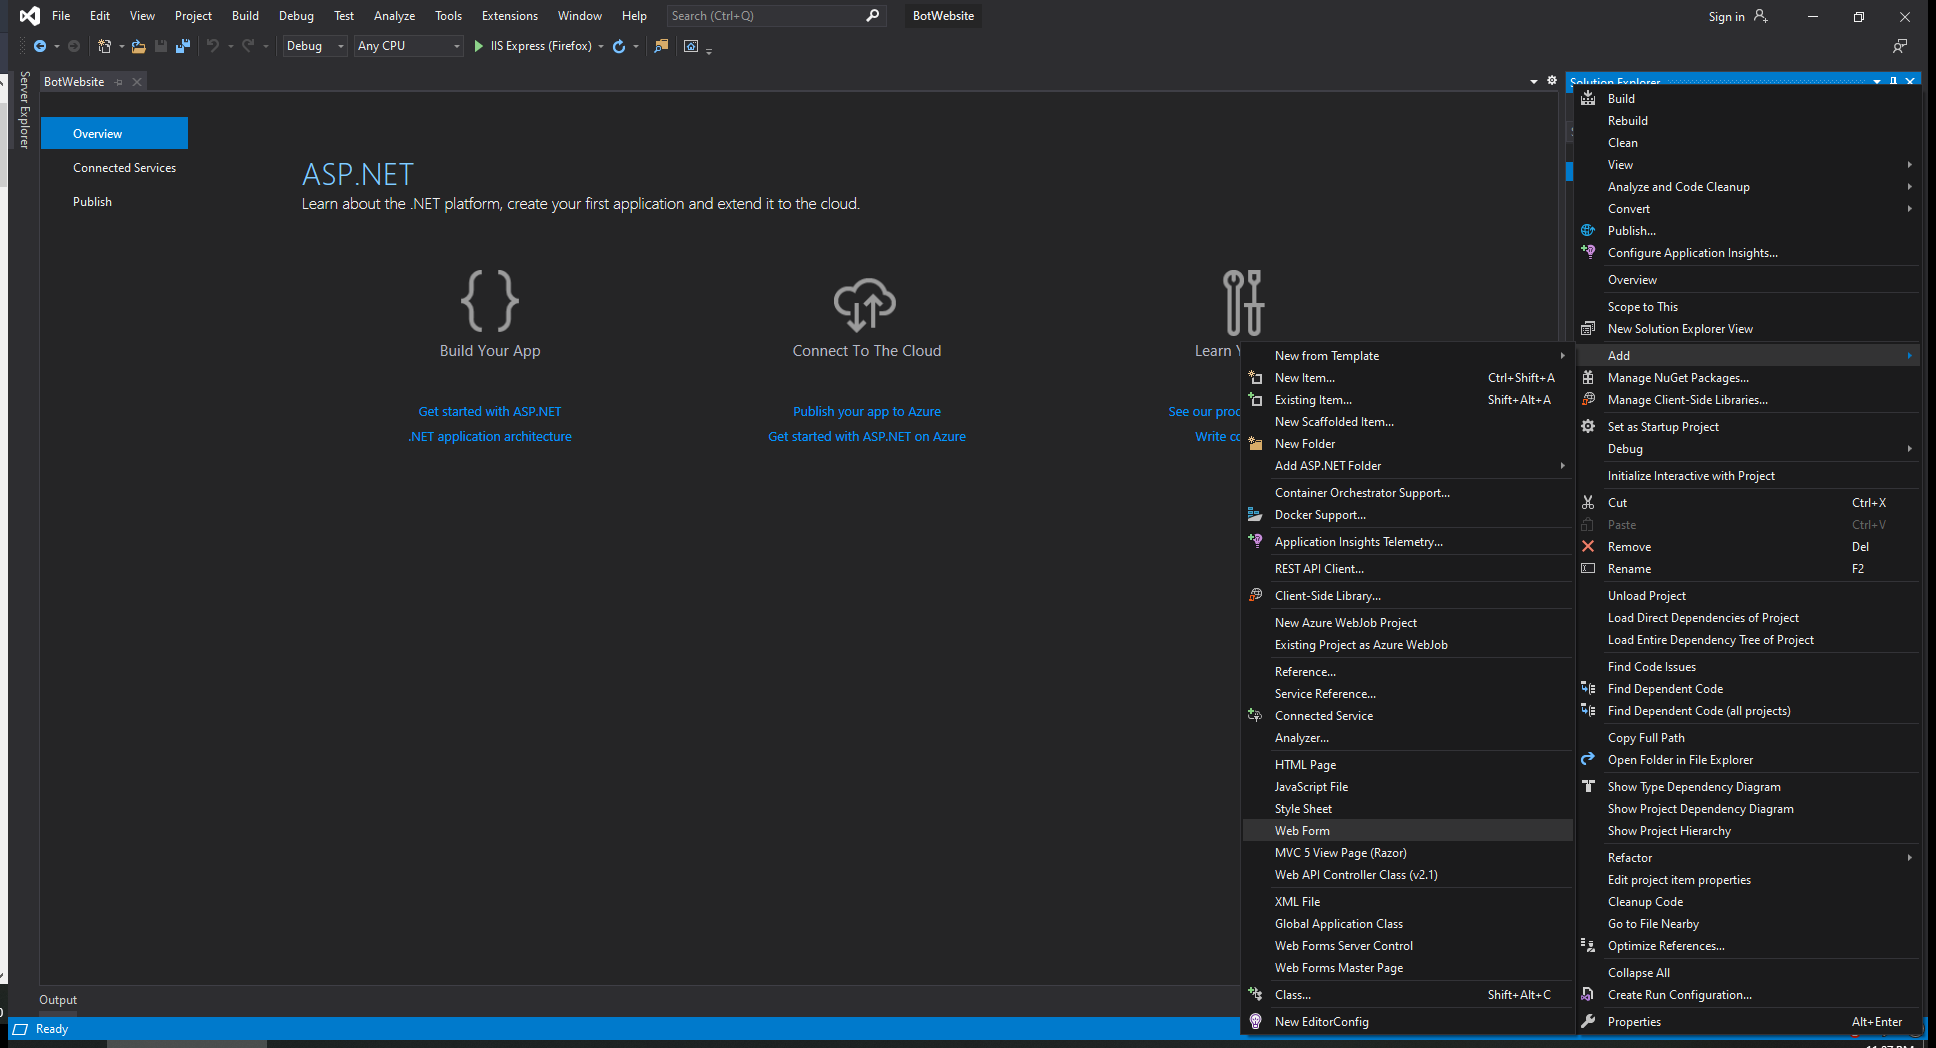The height and width of the screenshot is (1048, 1936).
Task: Select New EditorConfig in Add submenu
Action: (x=1407, y=1022)
